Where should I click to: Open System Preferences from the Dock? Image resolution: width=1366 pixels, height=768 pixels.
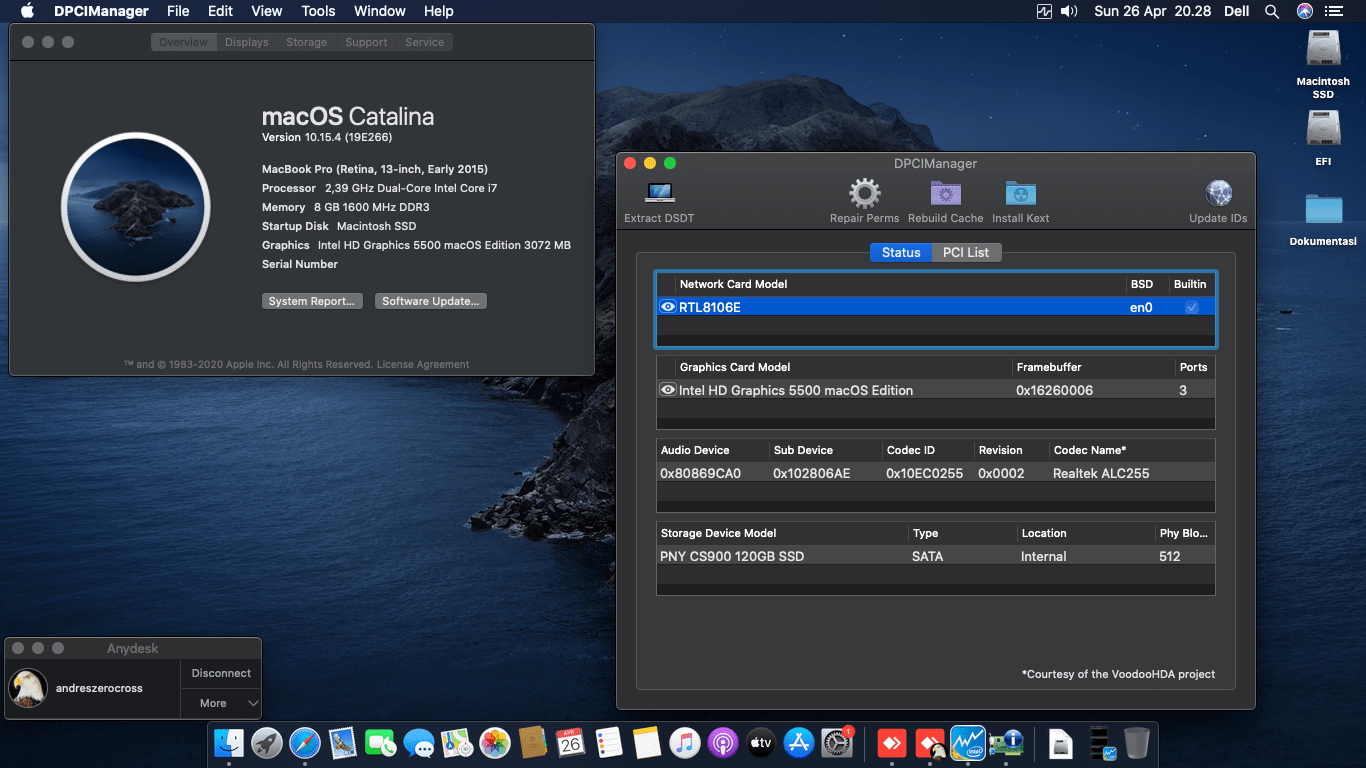tap(837, 743)
